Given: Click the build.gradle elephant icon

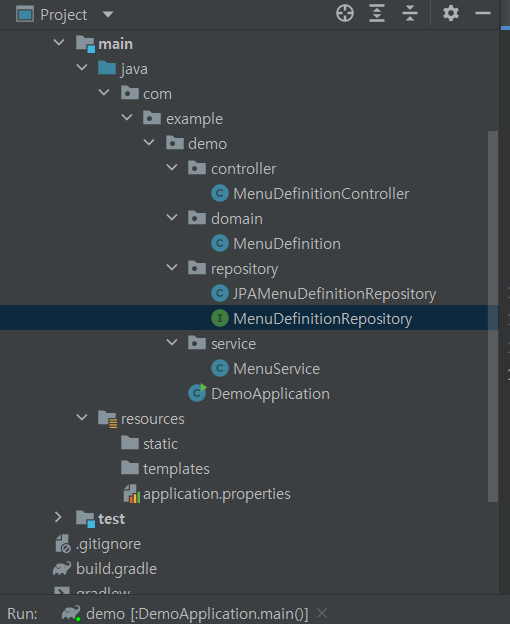Looking at the screenshot, I should pos(62,569).
